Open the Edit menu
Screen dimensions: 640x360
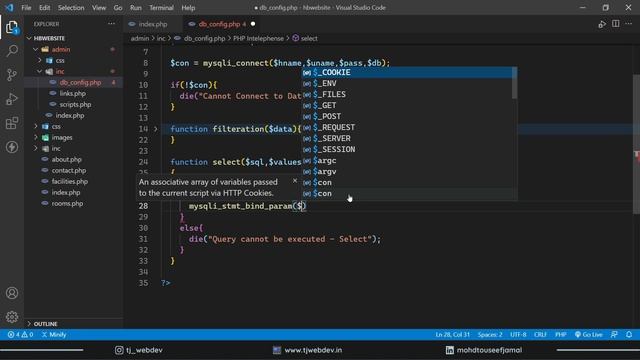click(x=44, y=8)
